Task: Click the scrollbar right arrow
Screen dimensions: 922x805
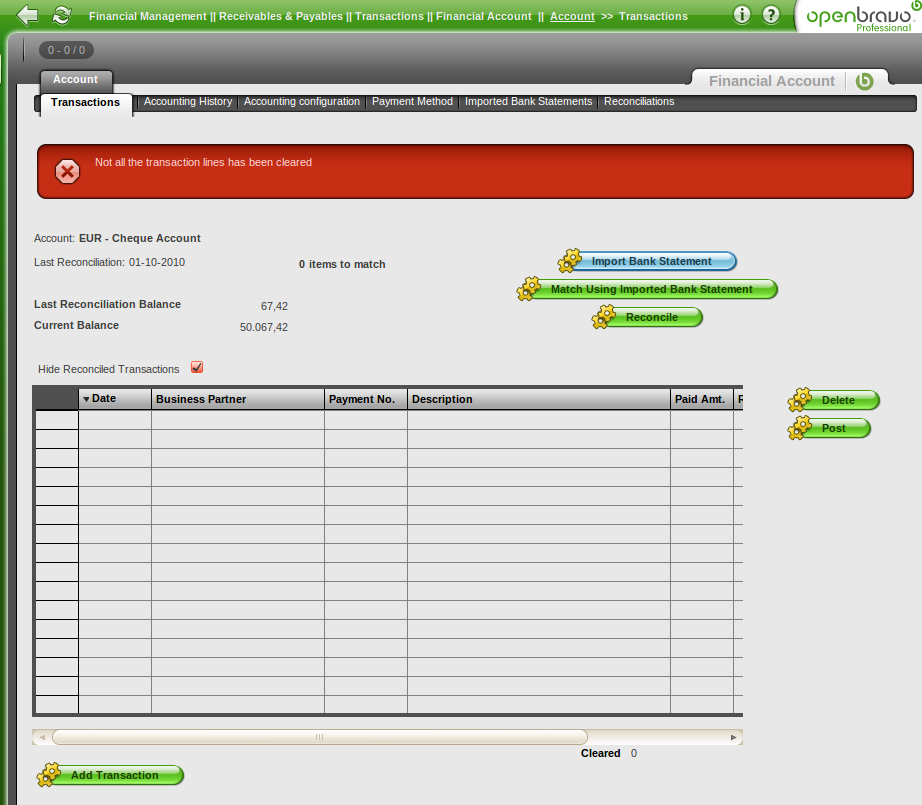Action: click(733, 737)
